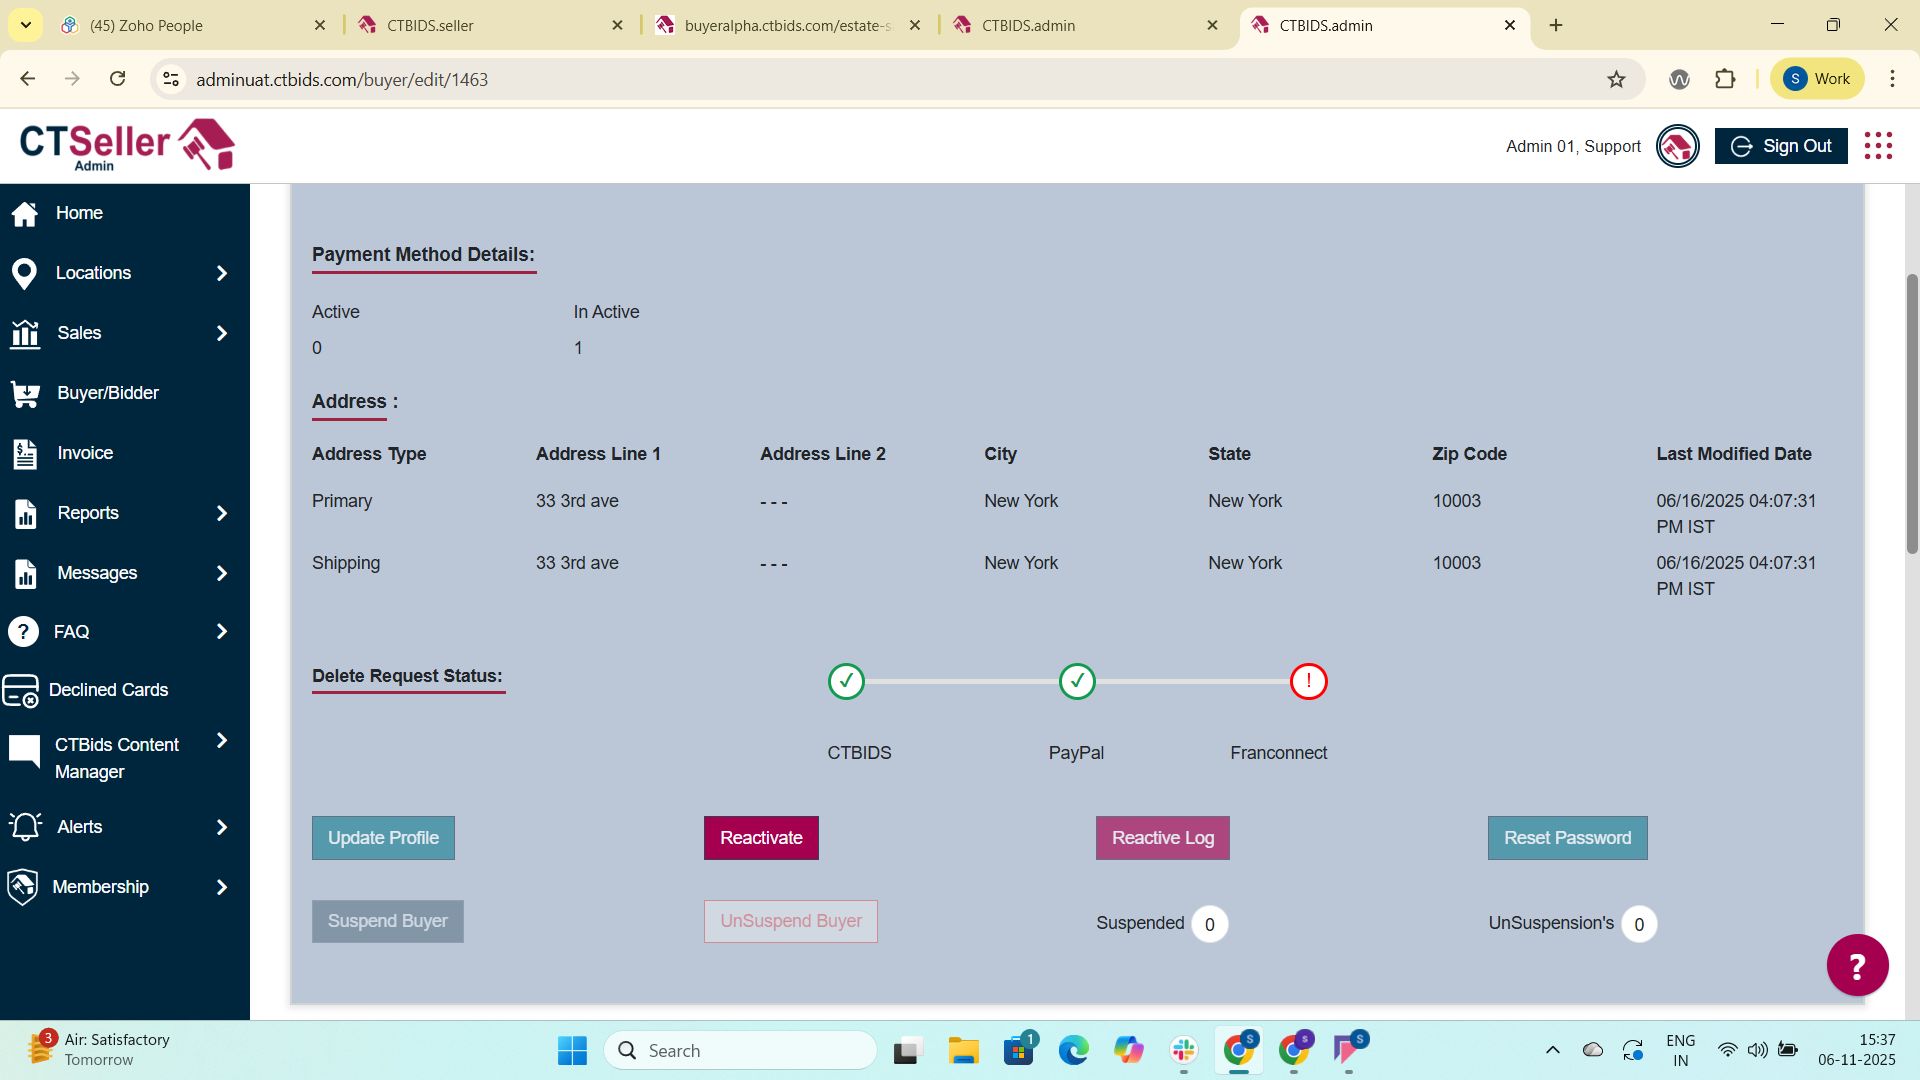Click the admin profile avatar icon

[x=1677, y=146]
